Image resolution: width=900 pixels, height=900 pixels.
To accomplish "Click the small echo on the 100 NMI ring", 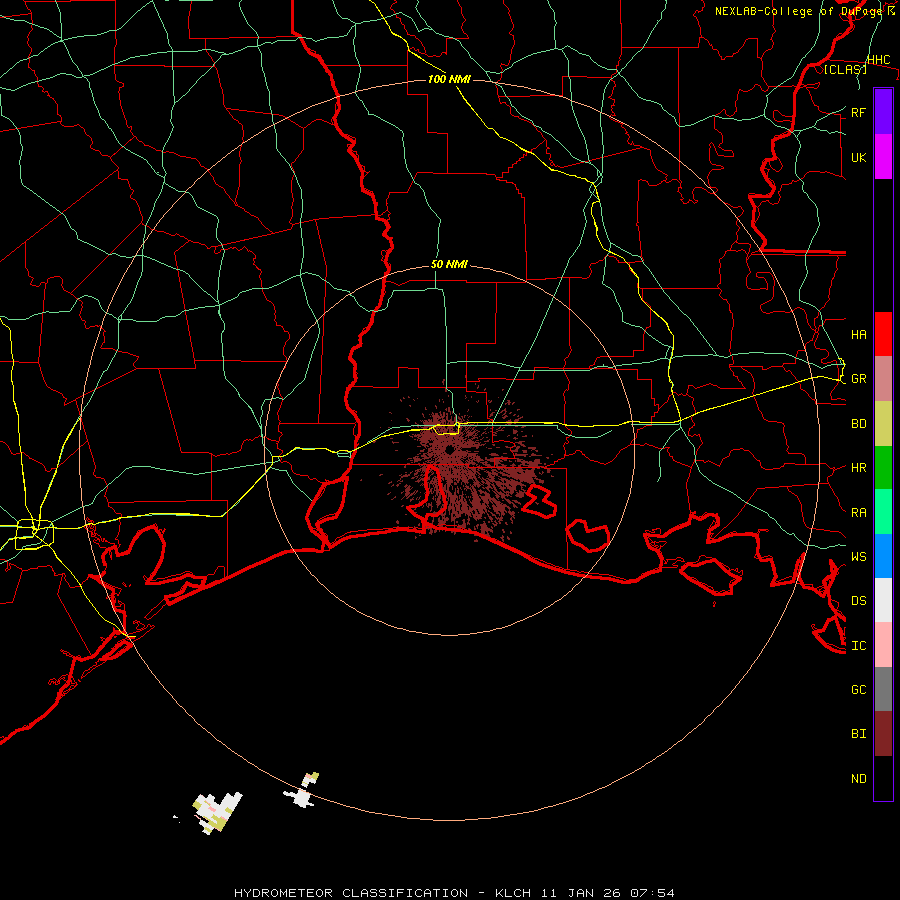I will click(302, 792).
